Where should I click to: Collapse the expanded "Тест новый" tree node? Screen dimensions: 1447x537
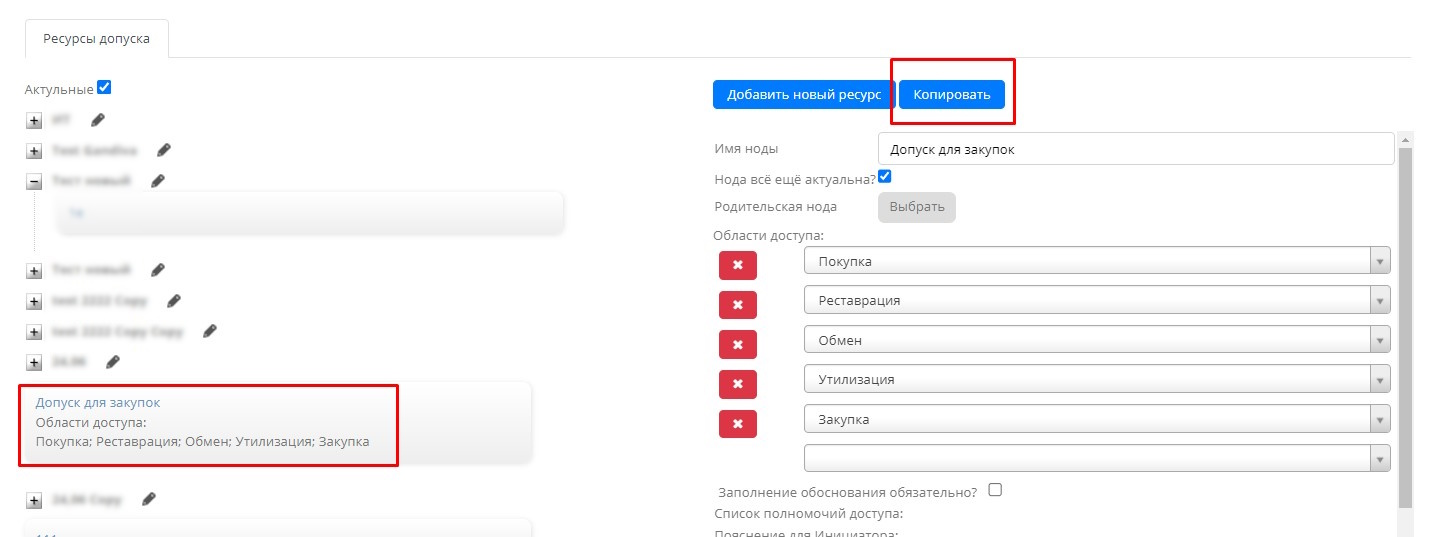coord(34,182)
